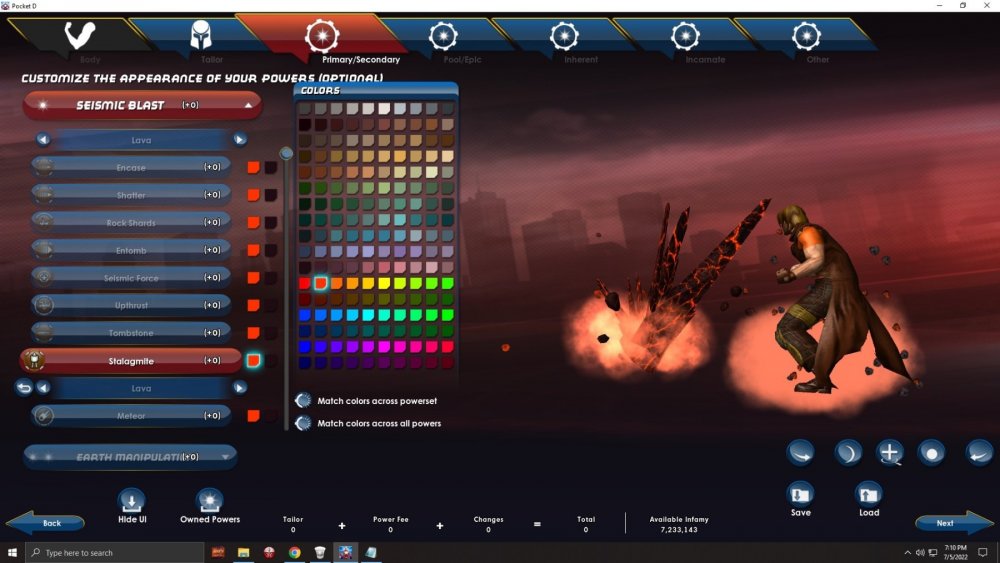Select the Meteor power row
The image size is (1000, 563).
[x=130, y=415]
